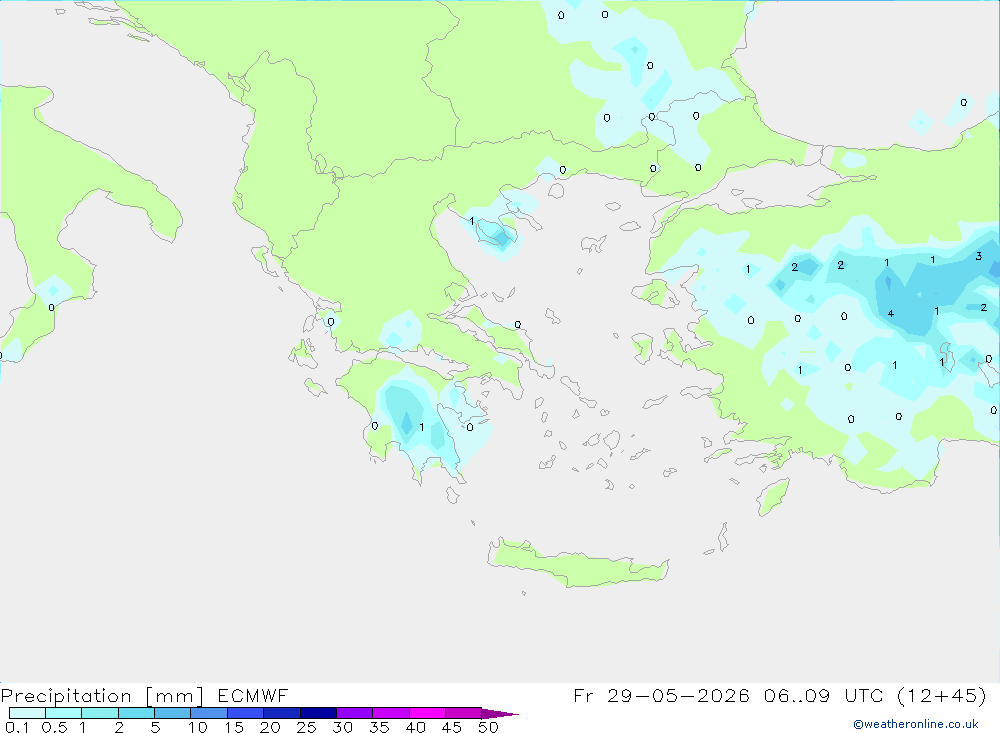Select the 5–10 mm legend color swatch
Viewport: 1000px width, 733px height.
click(x=173, y=713)
